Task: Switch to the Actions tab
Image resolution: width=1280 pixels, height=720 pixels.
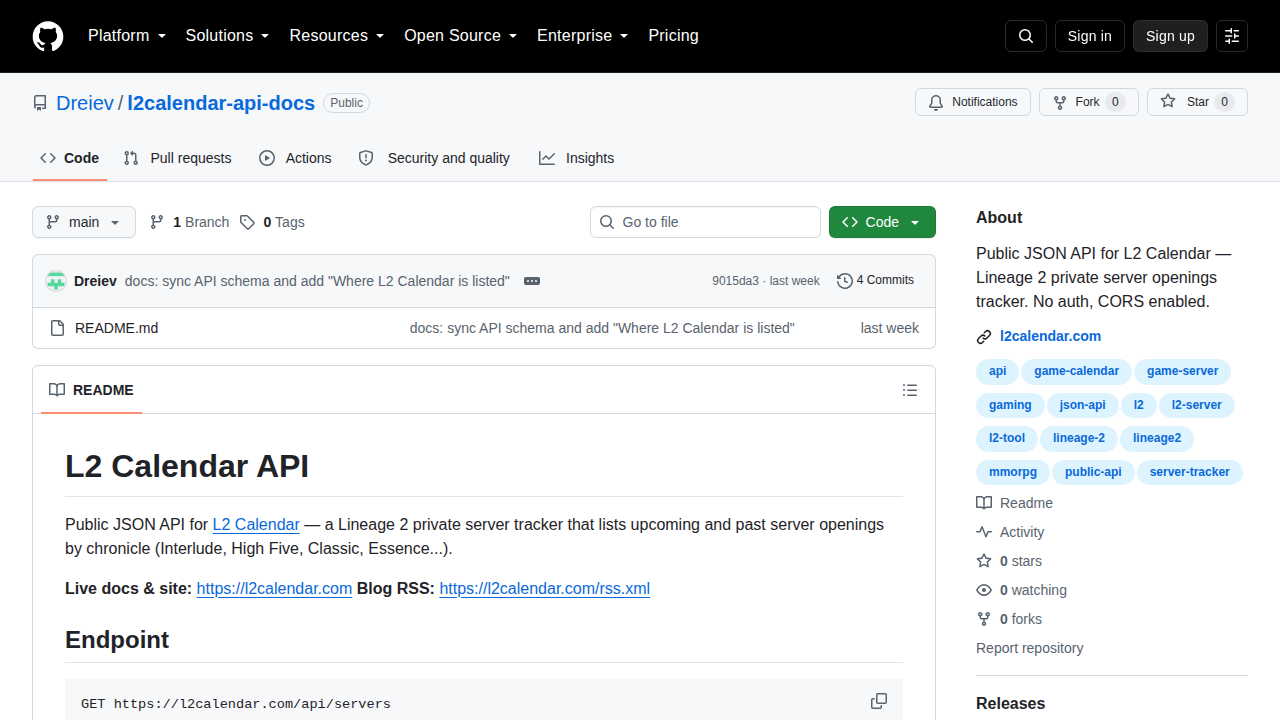Action: point(295,158)
